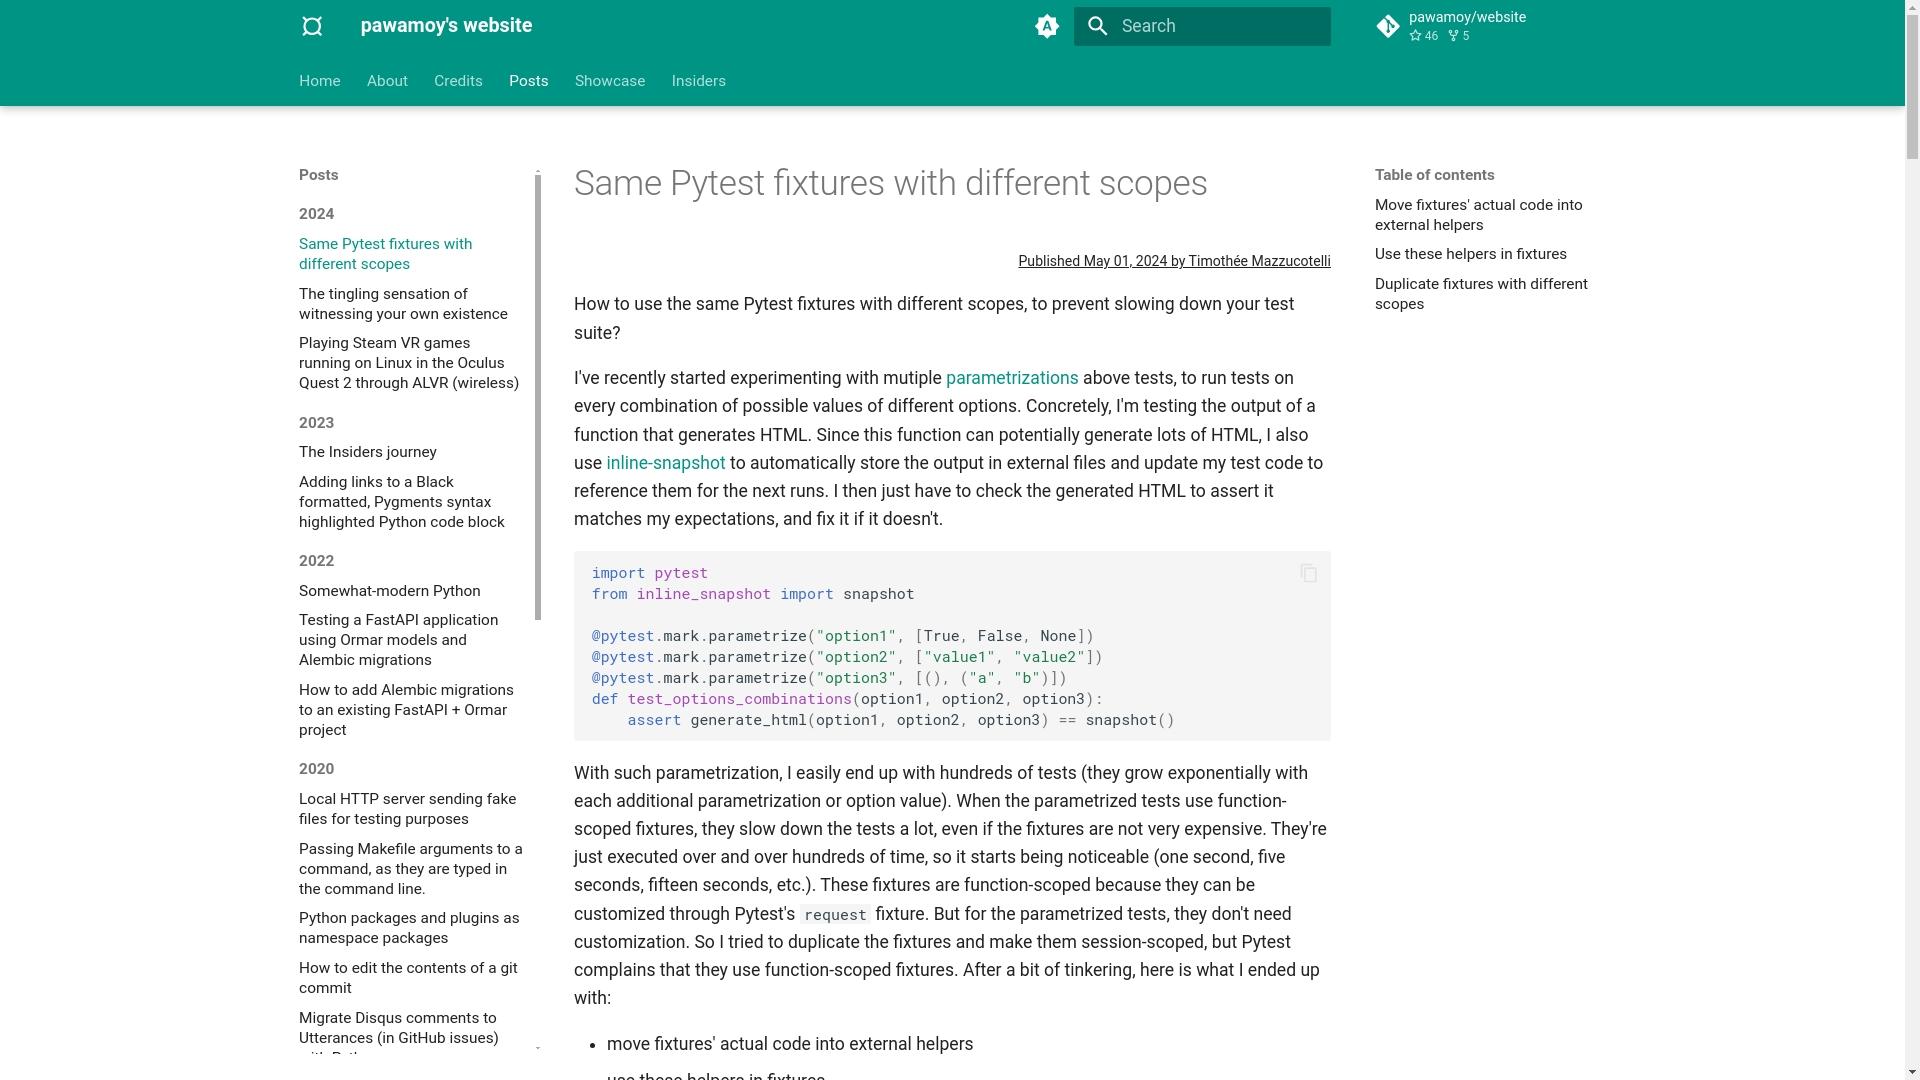Expand the 2020 posts section
Viewport: 1920px width, 1080px height.
(x=316, y=769)
